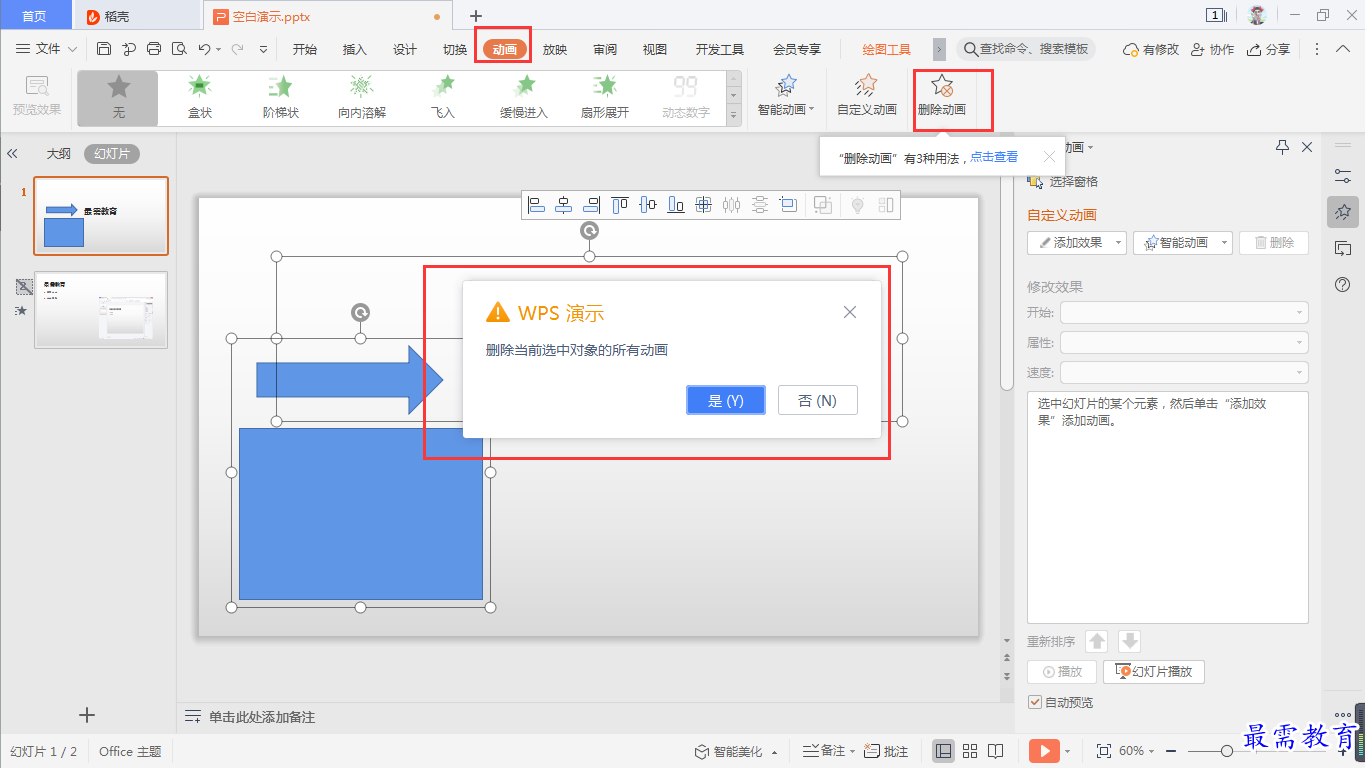Expand the animation gallery more arrow
This screenshot has width=1365, height=768.
click(733, 116)
